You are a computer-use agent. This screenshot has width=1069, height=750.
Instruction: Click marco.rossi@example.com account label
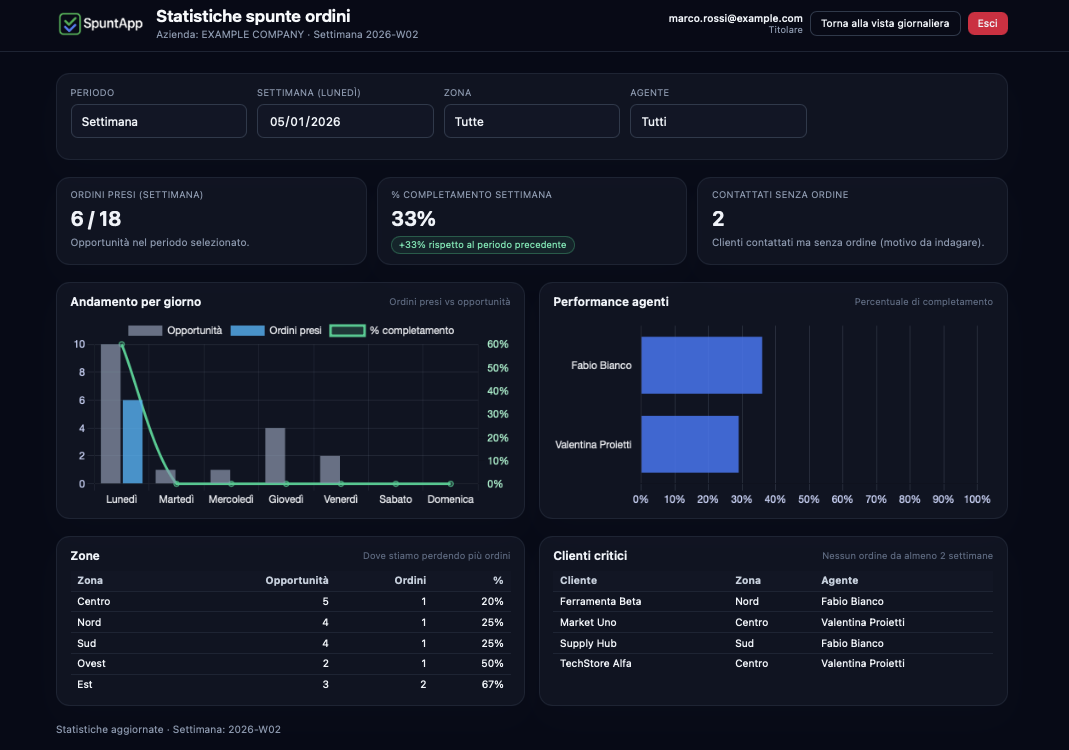736,18
